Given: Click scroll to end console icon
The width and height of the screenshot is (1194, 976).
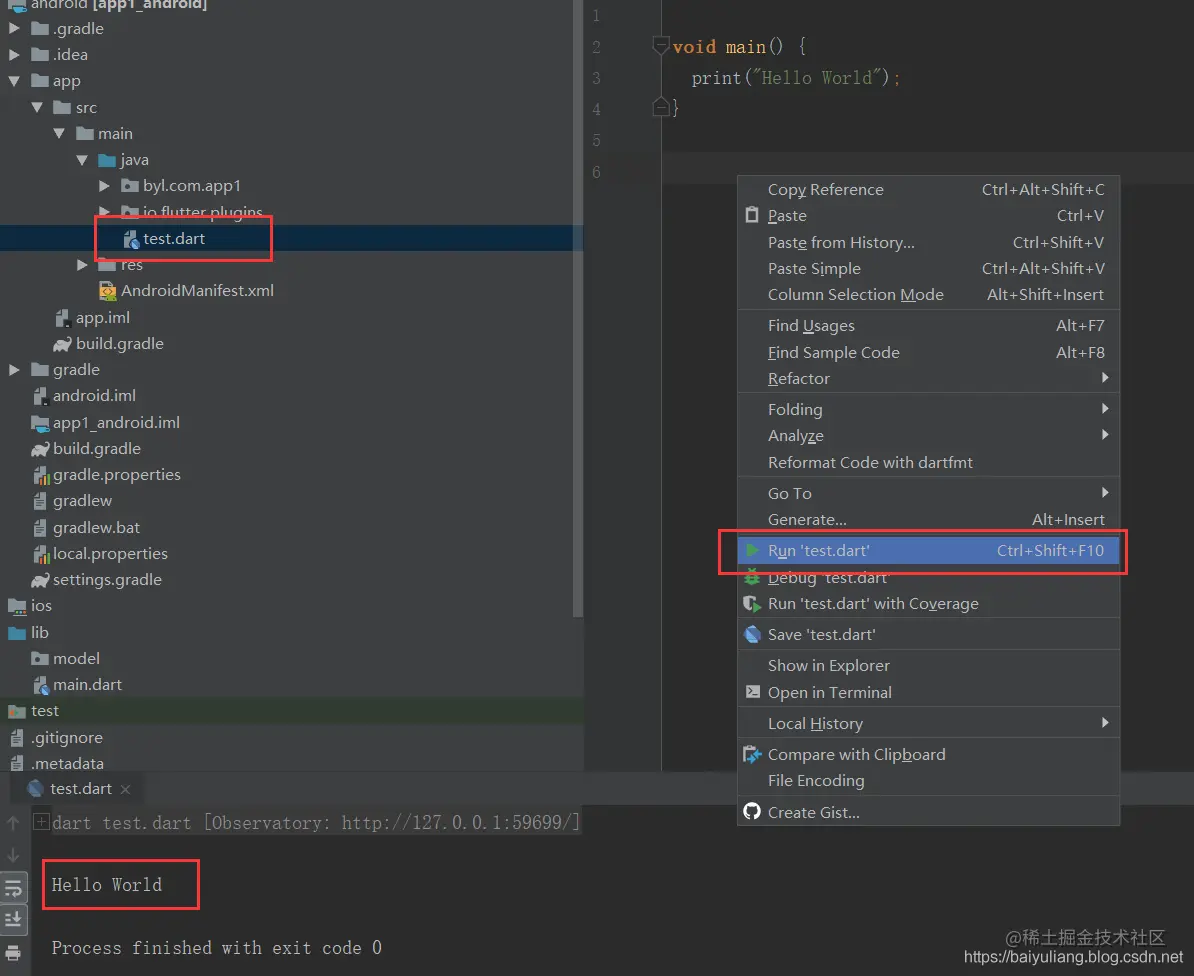Looking at the screenshot, I should (x=13, y=920).
